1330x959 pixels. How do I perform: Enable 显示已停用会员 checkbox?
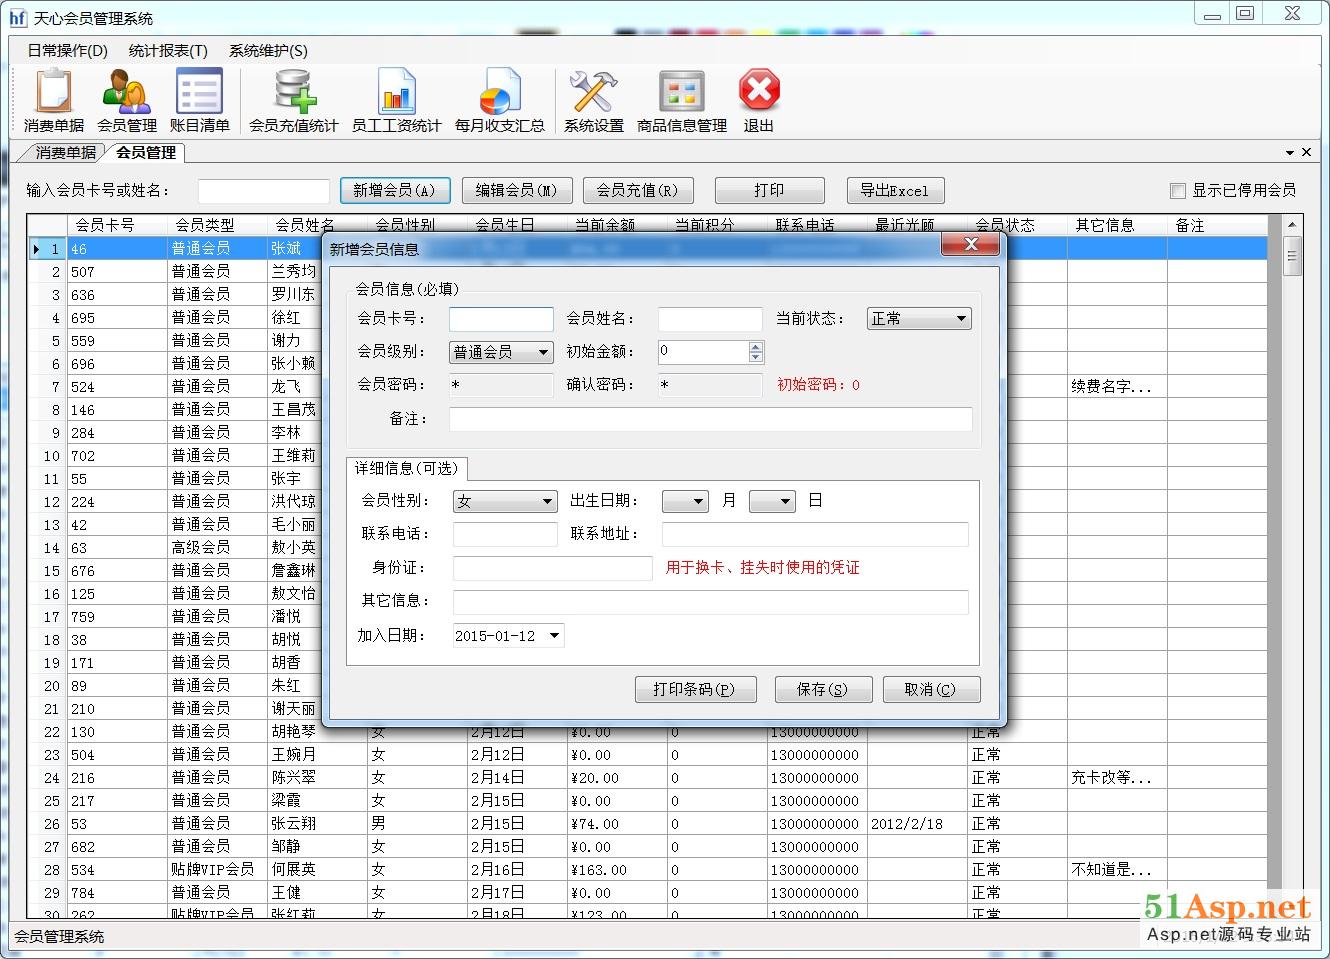pos(1178,191)
